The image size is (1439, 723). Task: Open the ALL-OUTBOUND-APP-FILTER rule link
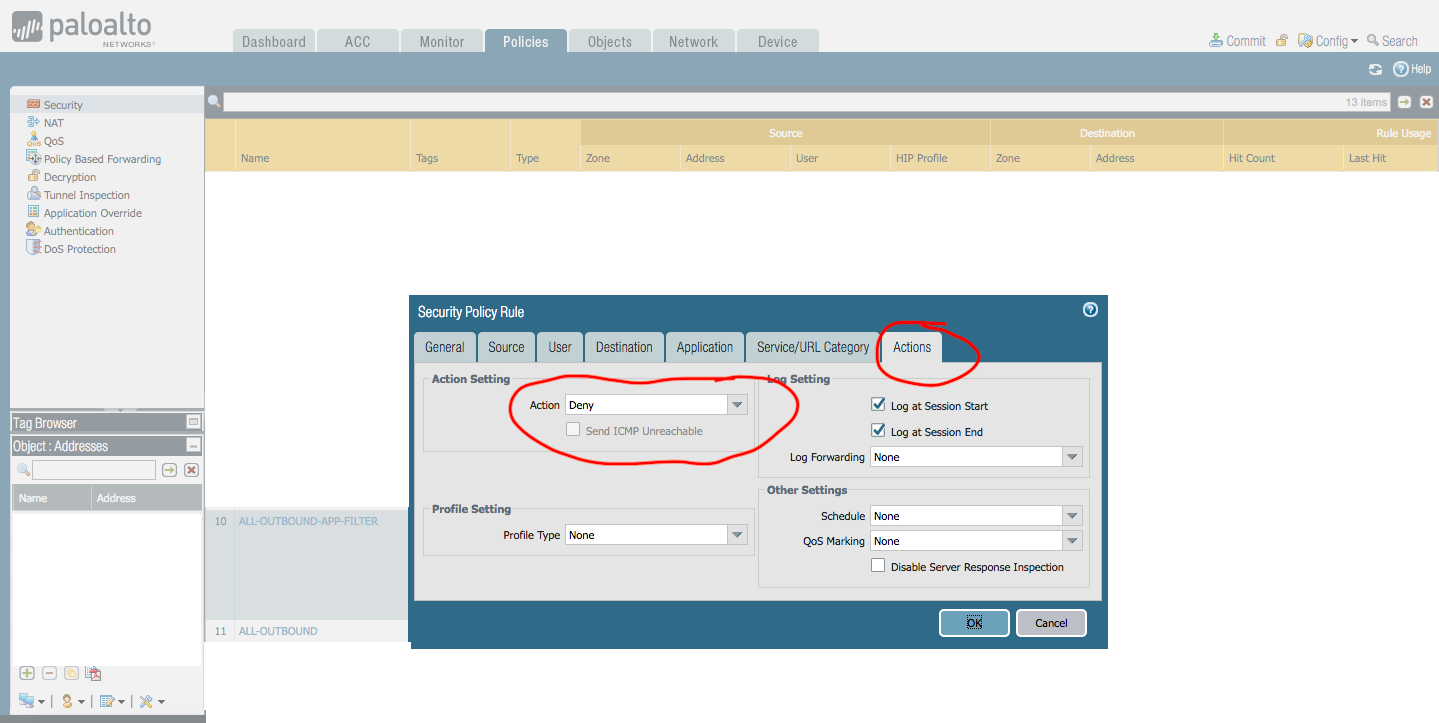point(308,521)
